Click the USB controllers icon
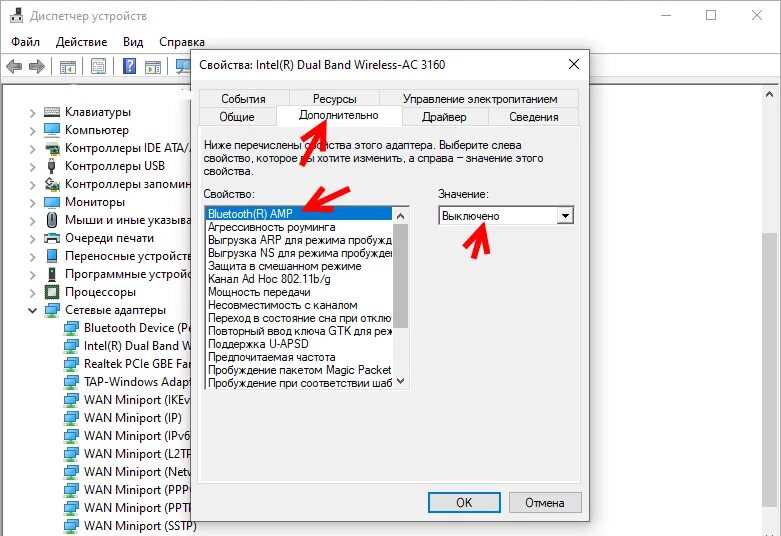 (x=51, y=166)
